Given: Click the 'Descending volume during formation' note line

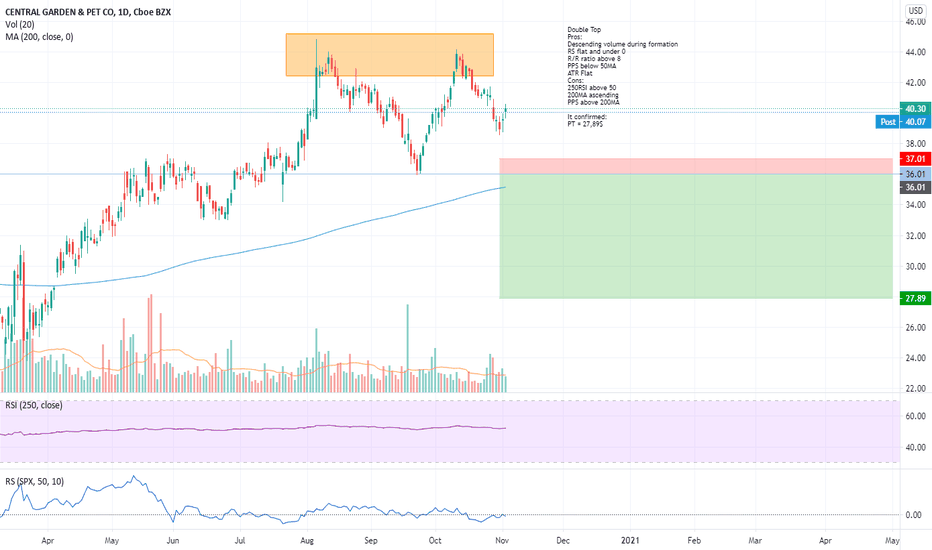Looking at the screenshot, I should coord(622,44).
